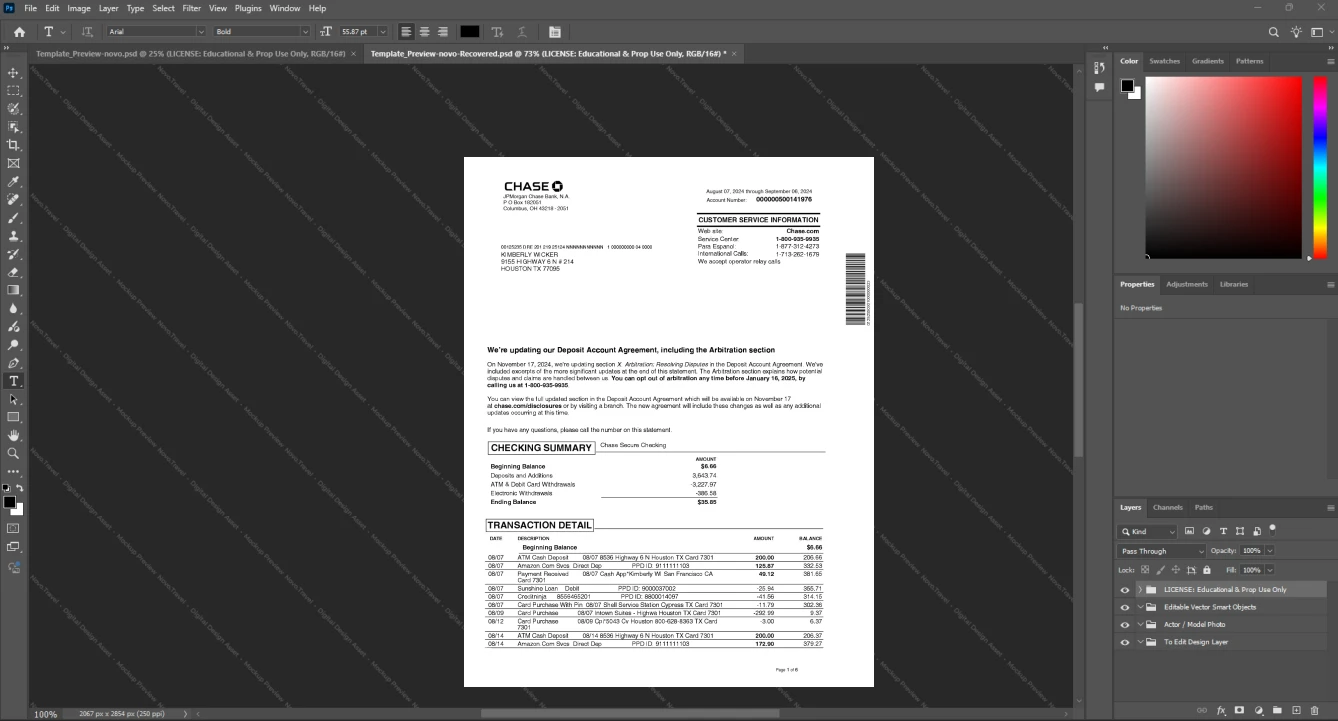Screen dimensions: 1338x721
Task: Hide the To Edit Design Layer group
Action: (x=1125, y=642)
